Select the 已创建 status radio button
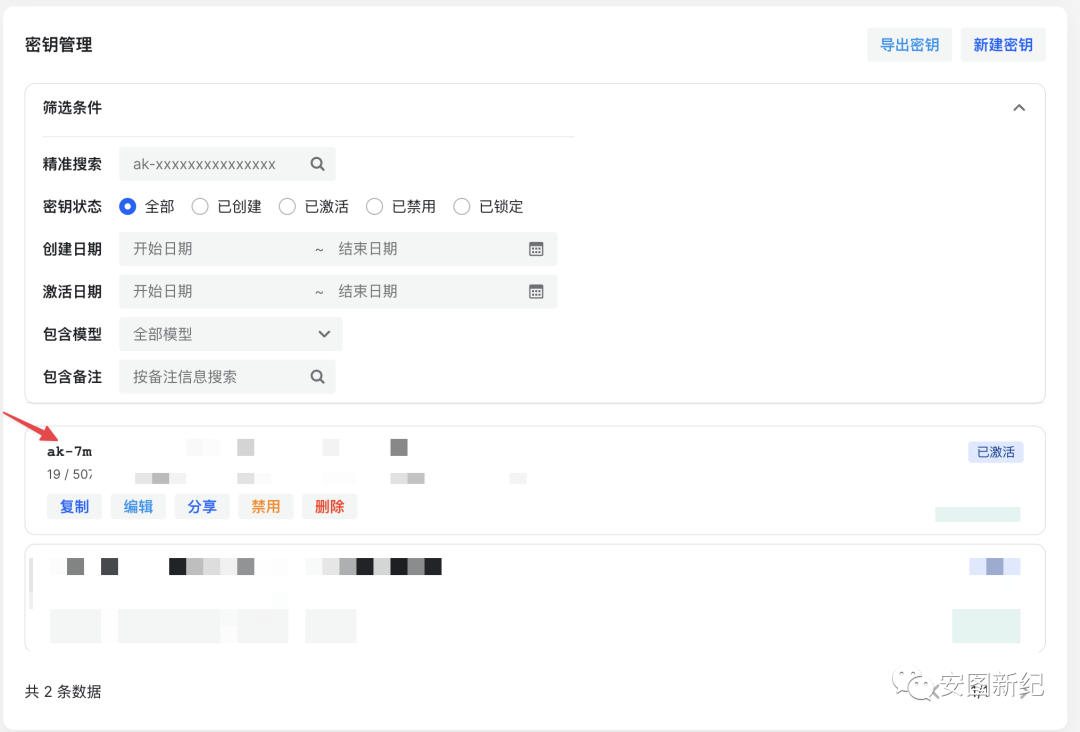The image size is (1080, 732). tap(200, 207)
